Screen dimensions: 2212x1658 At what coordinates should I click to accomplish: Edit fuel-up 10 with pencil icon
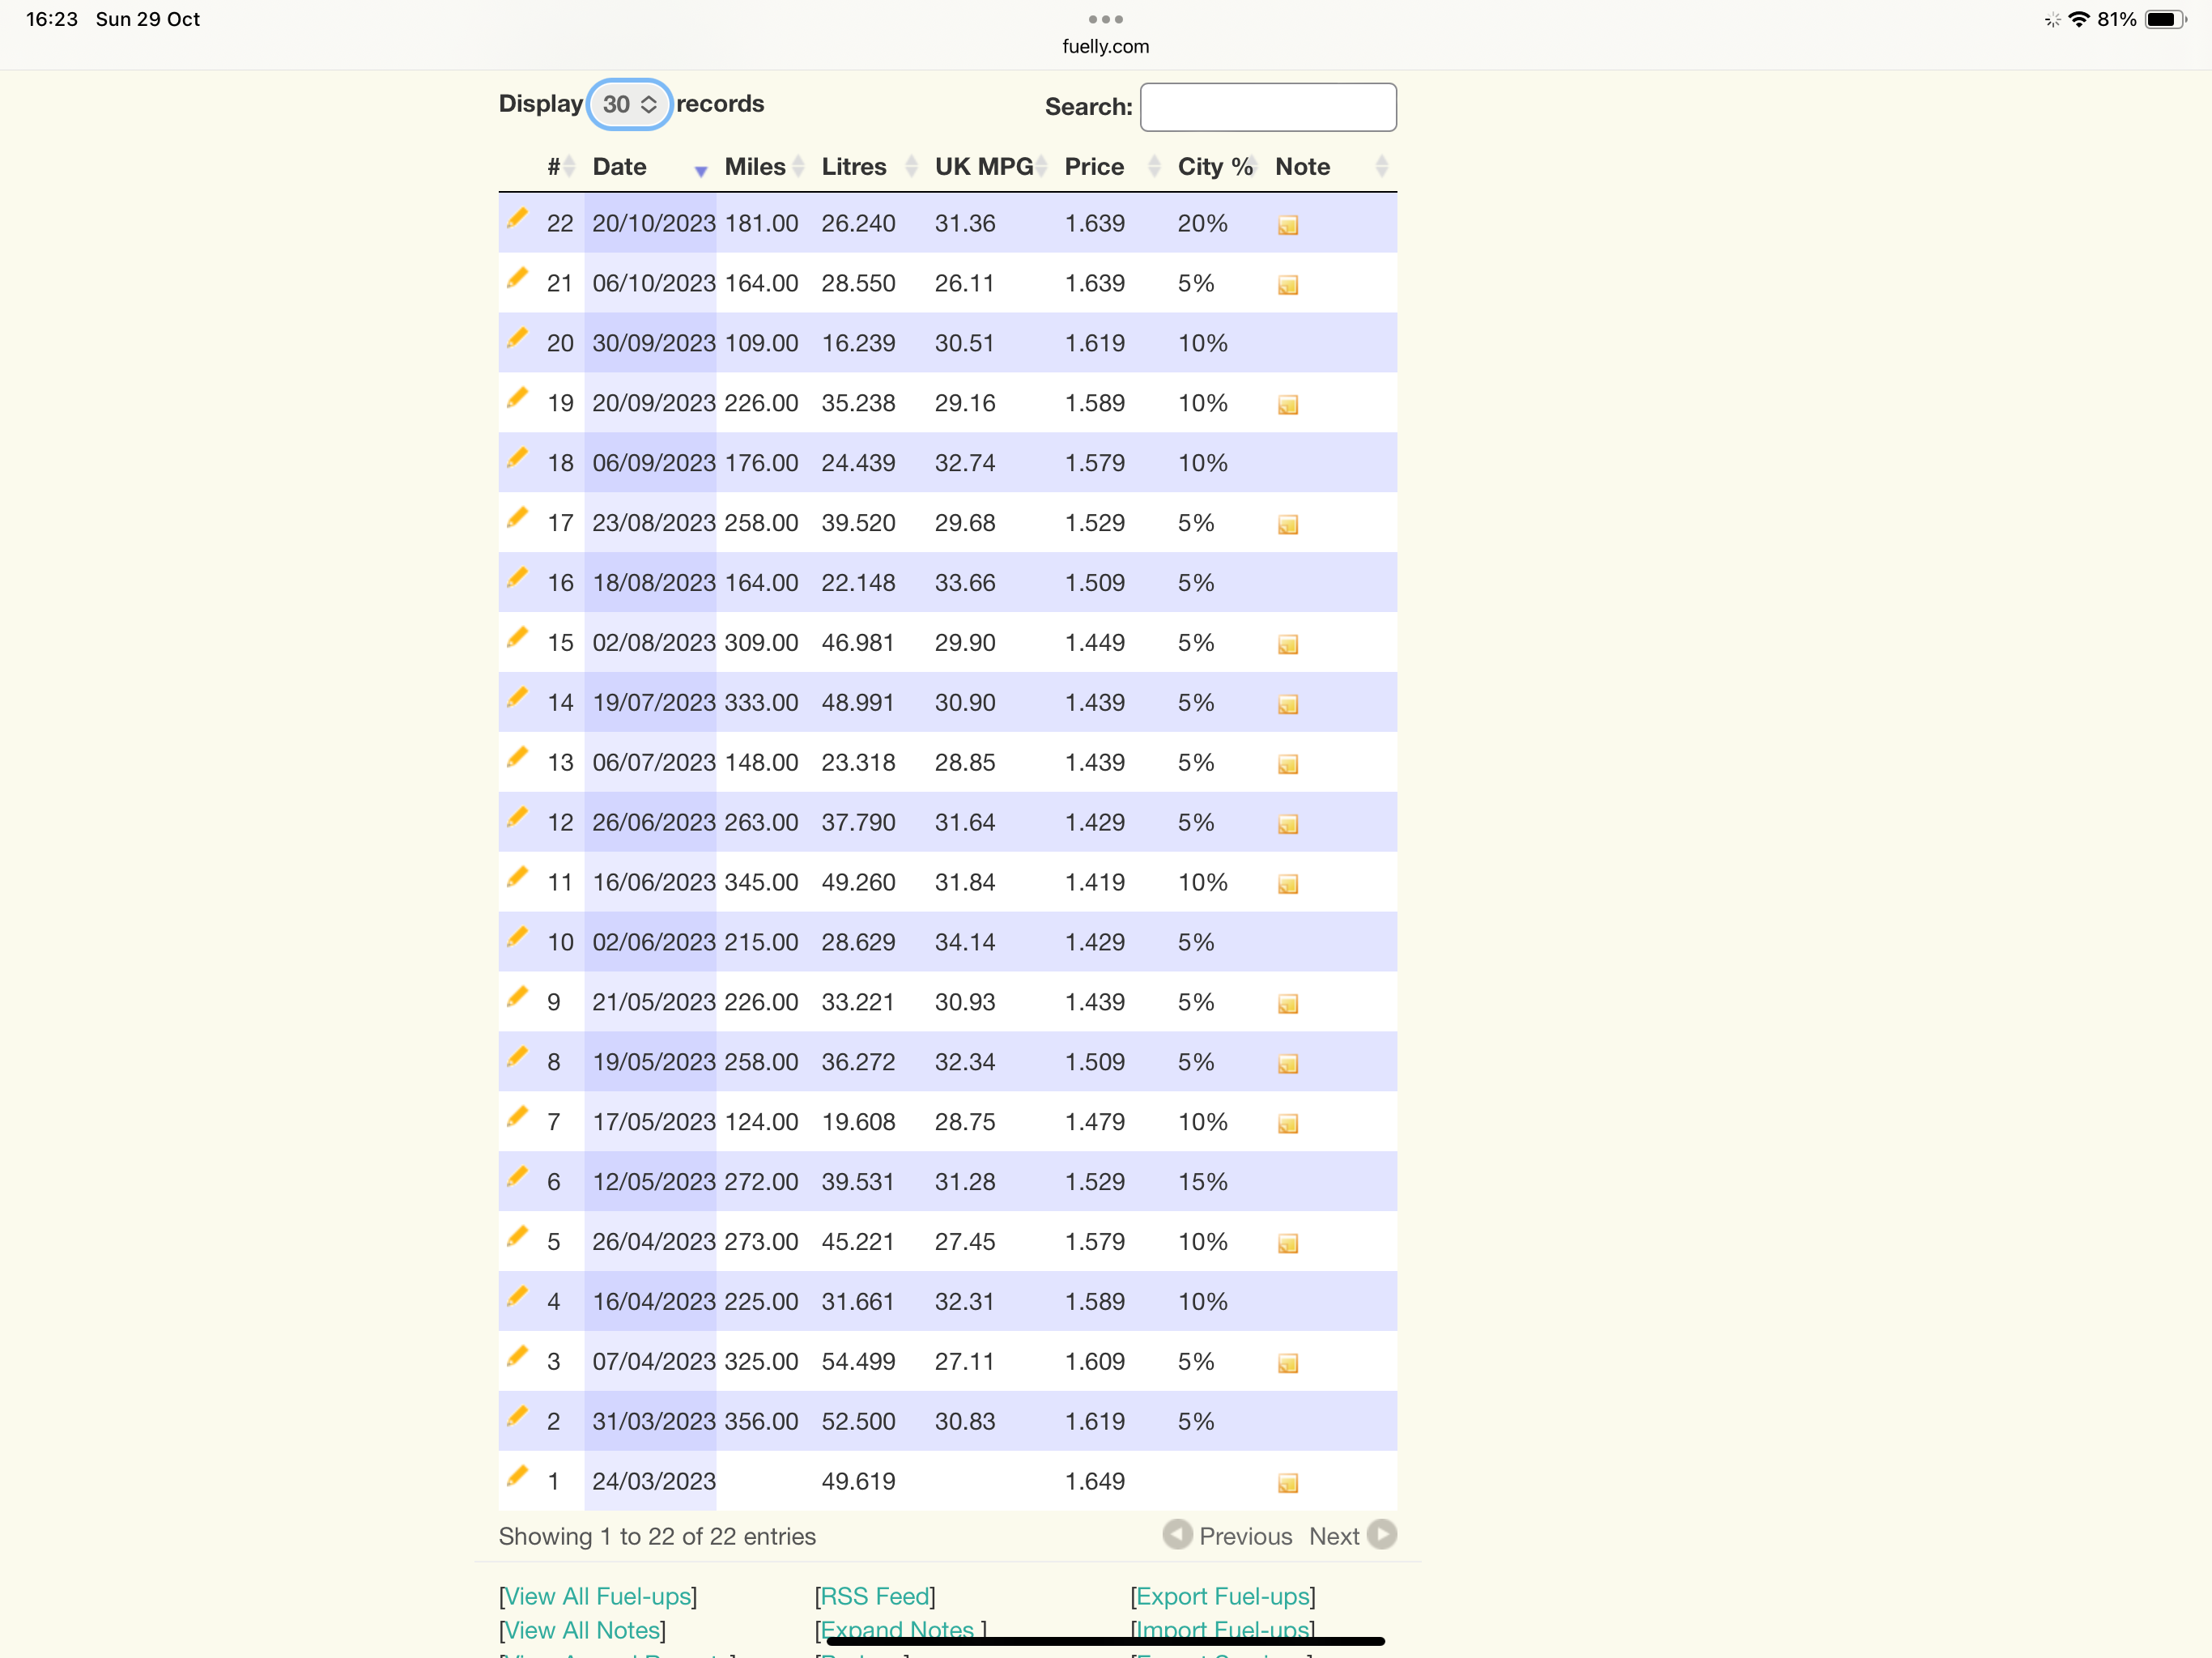click(517, 937)
